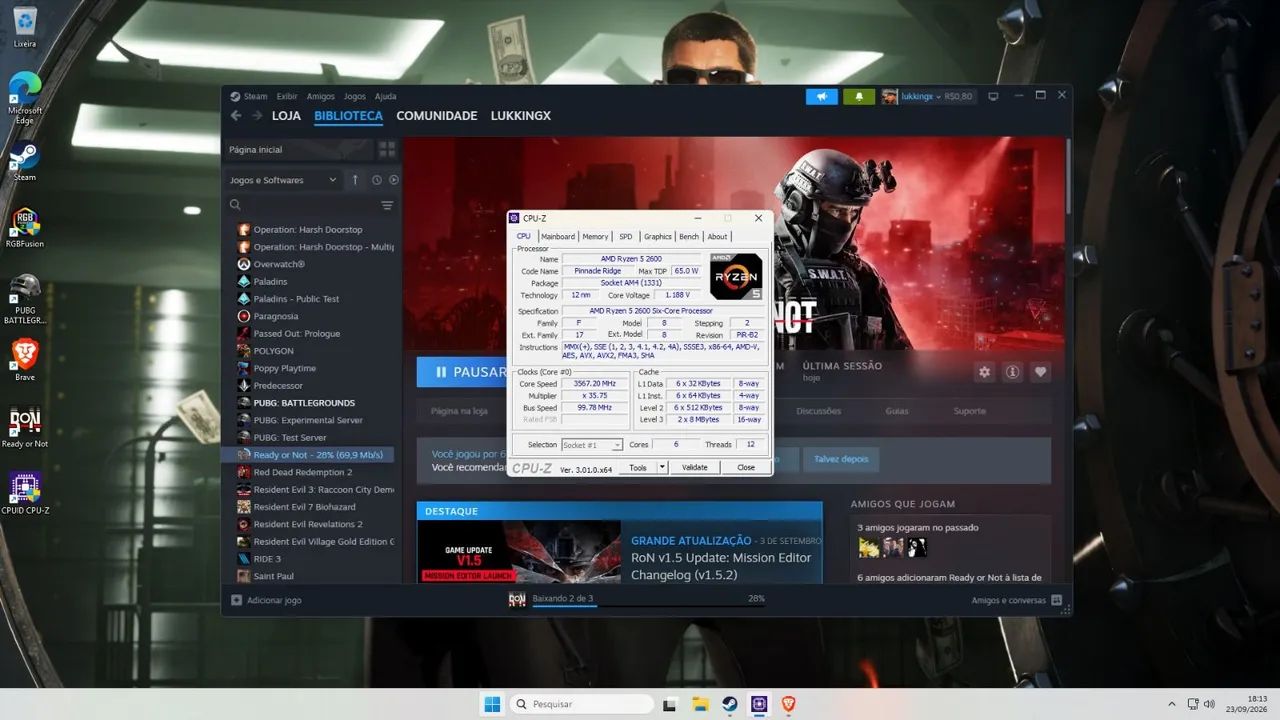Click Adicionar jogo link
Viewport: 1280px width, 720px height.
[x=266, y=600]
